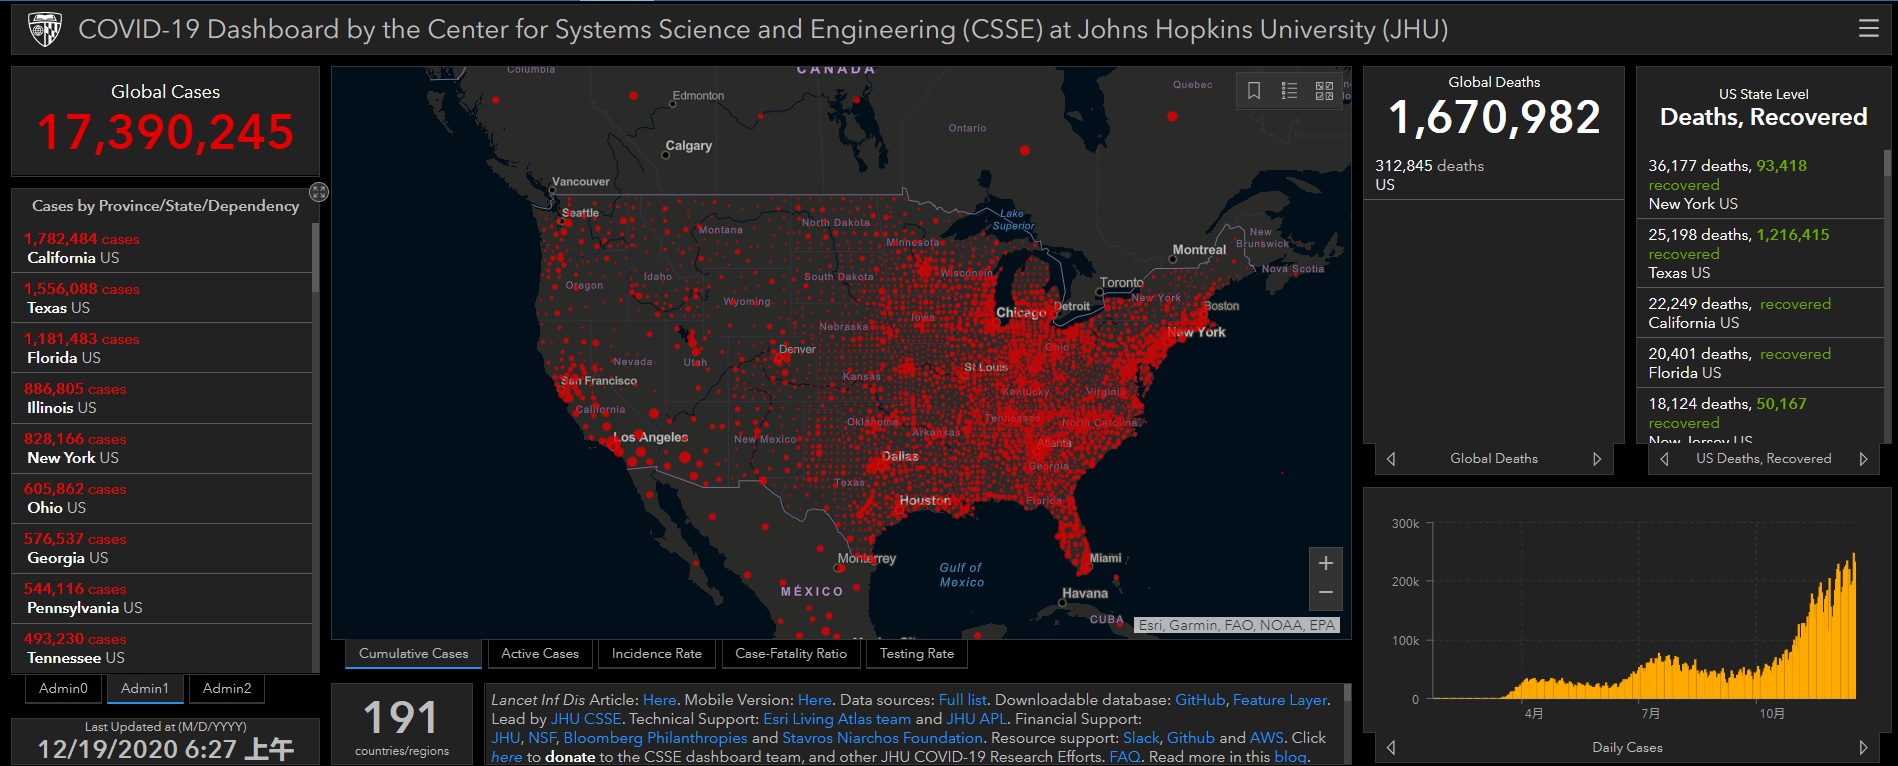Follow the JHU CSSE link
Viewport: 1898px width, 766px height.
(x=586, y=719)
